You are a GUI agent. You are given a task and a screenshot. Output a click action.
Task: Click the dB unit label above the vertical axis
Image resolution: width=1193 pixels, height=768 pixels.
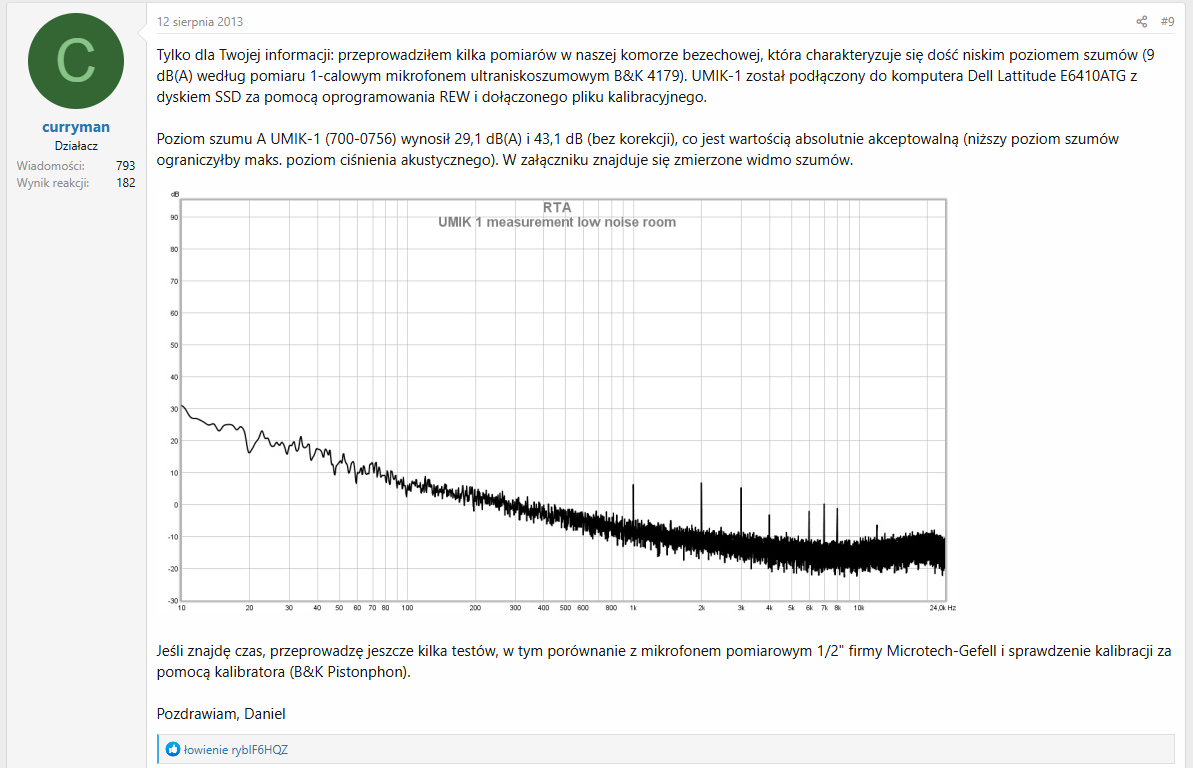(x=175, y=193)
